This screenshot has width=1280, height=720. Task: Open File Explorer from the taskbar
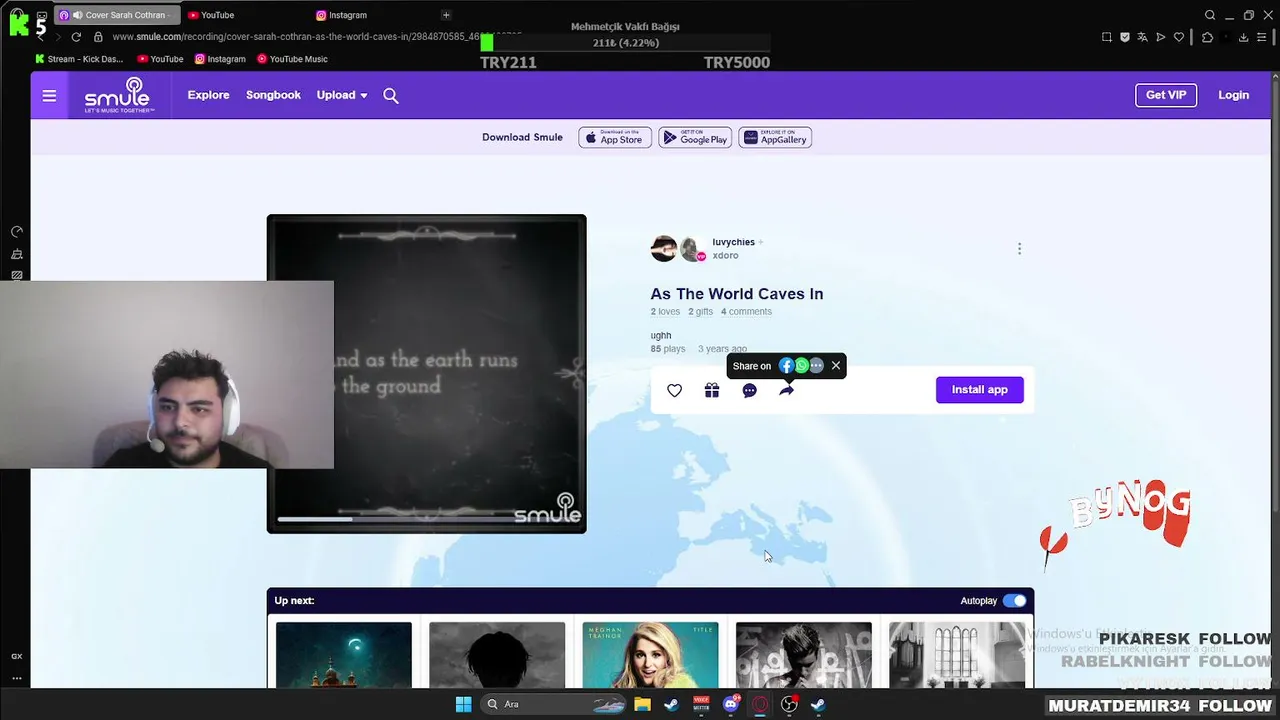(642, 704)
